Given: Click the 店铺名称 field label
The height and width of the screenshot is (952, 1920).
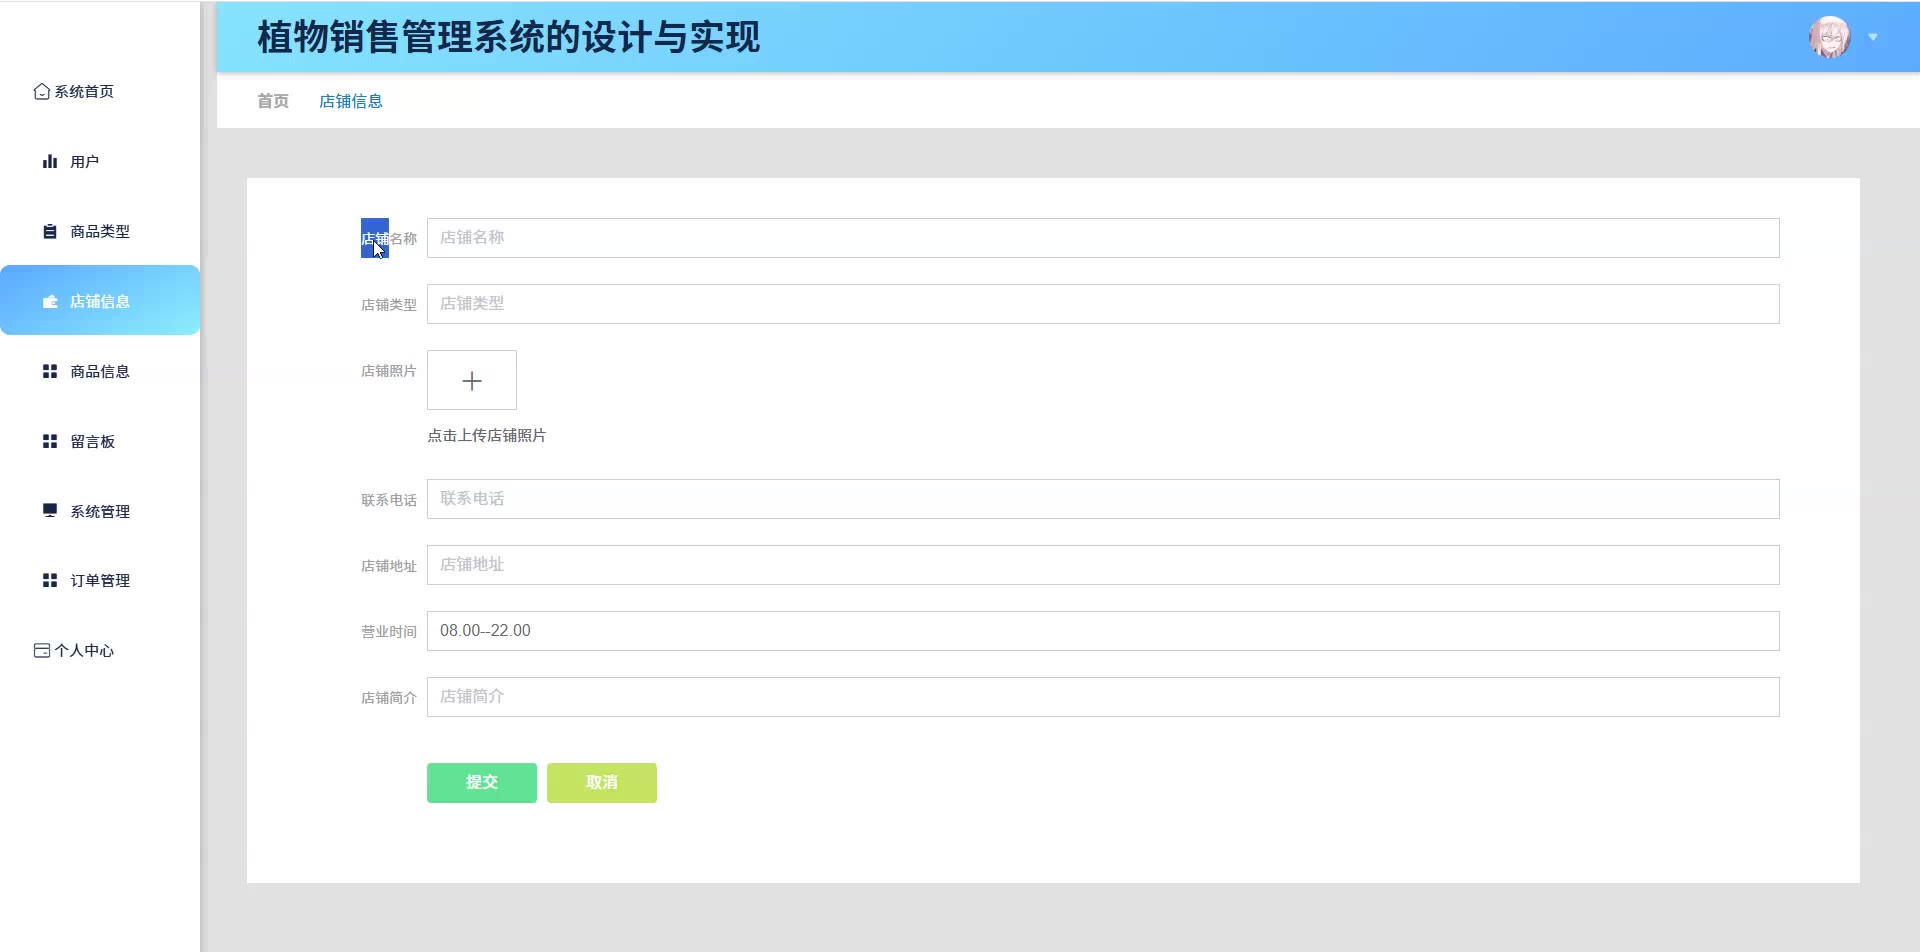Looking at the screenshot, I should (389, 239).
